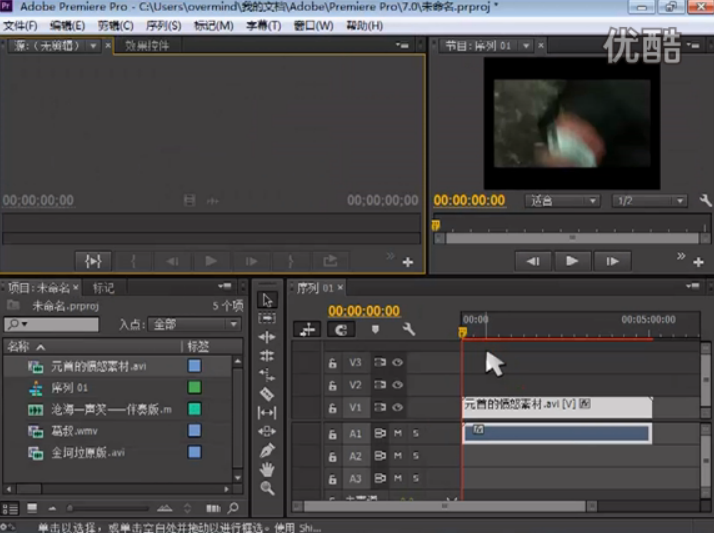Step forward one frame in program monitor
This screenshot has height=533, width=714.
coord(612,261)
